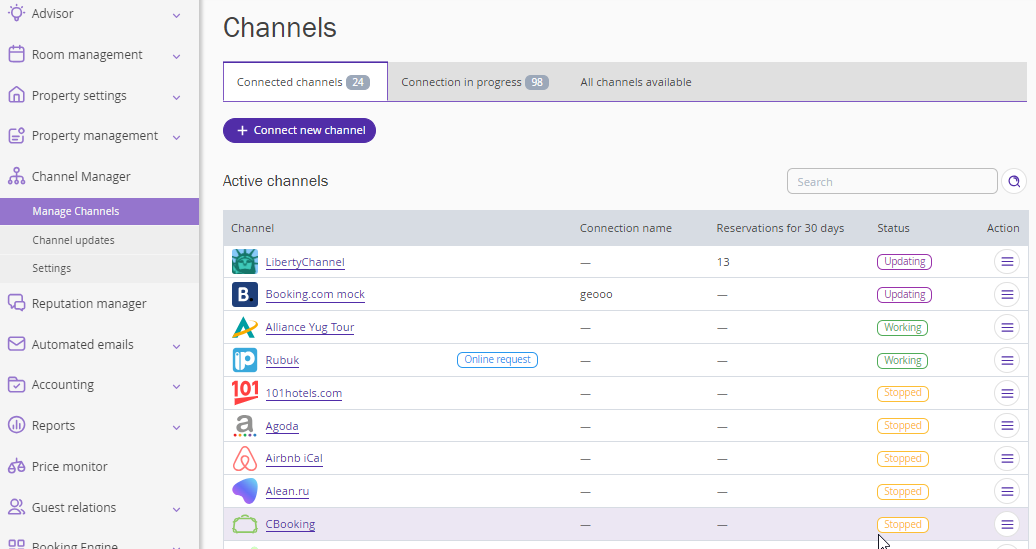Open action menu for 101hotels.com row
1036x549 pixels.
pos(1007,393)
